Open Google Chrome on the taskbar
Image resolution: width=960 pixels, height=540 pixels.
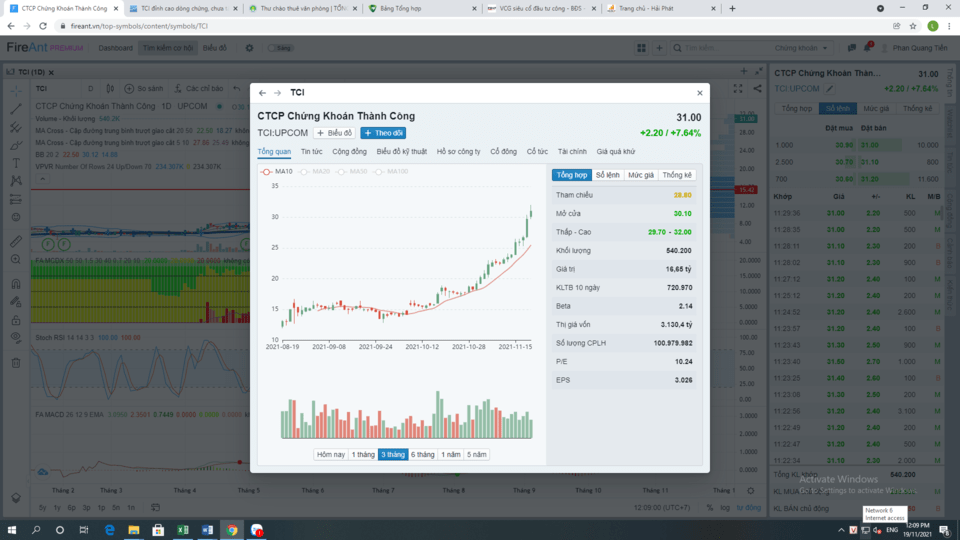[232, 530]
